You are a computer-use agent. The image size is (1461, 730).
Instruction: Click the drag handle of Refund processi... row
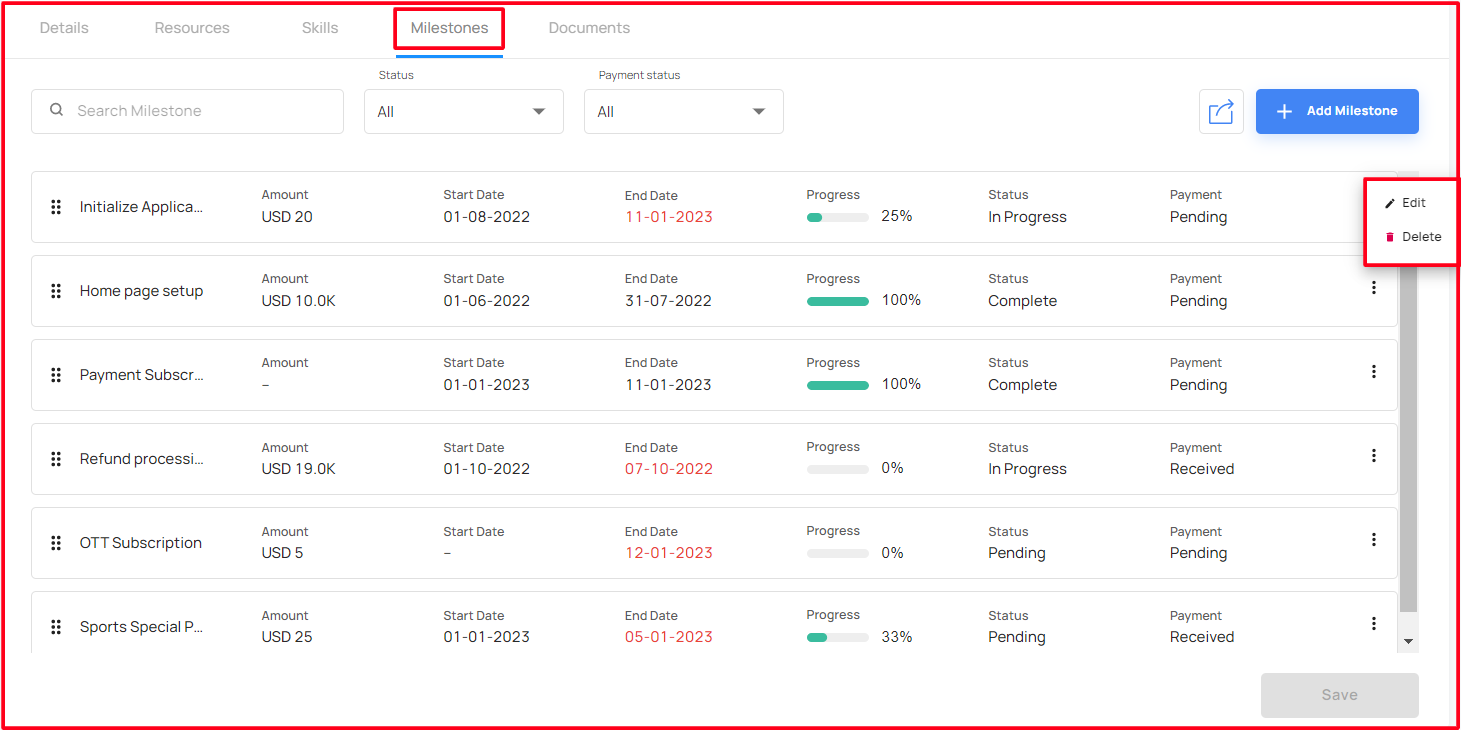coord(56,459)
